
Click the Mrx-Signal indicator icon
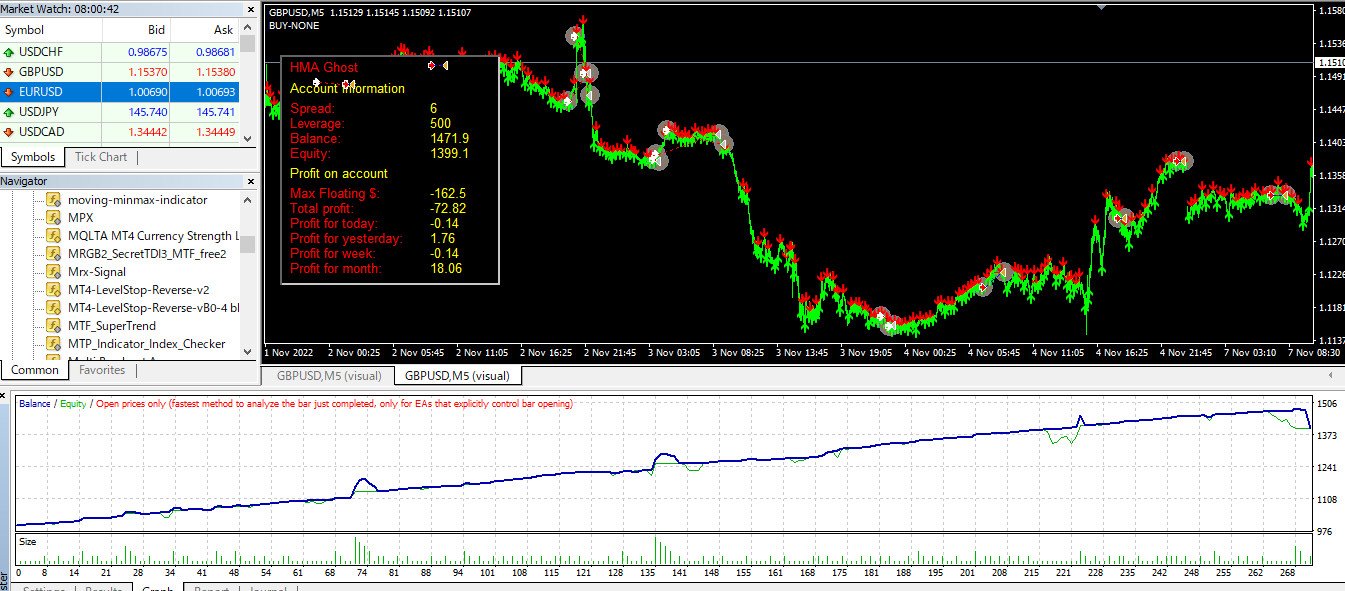click(54, 271)
